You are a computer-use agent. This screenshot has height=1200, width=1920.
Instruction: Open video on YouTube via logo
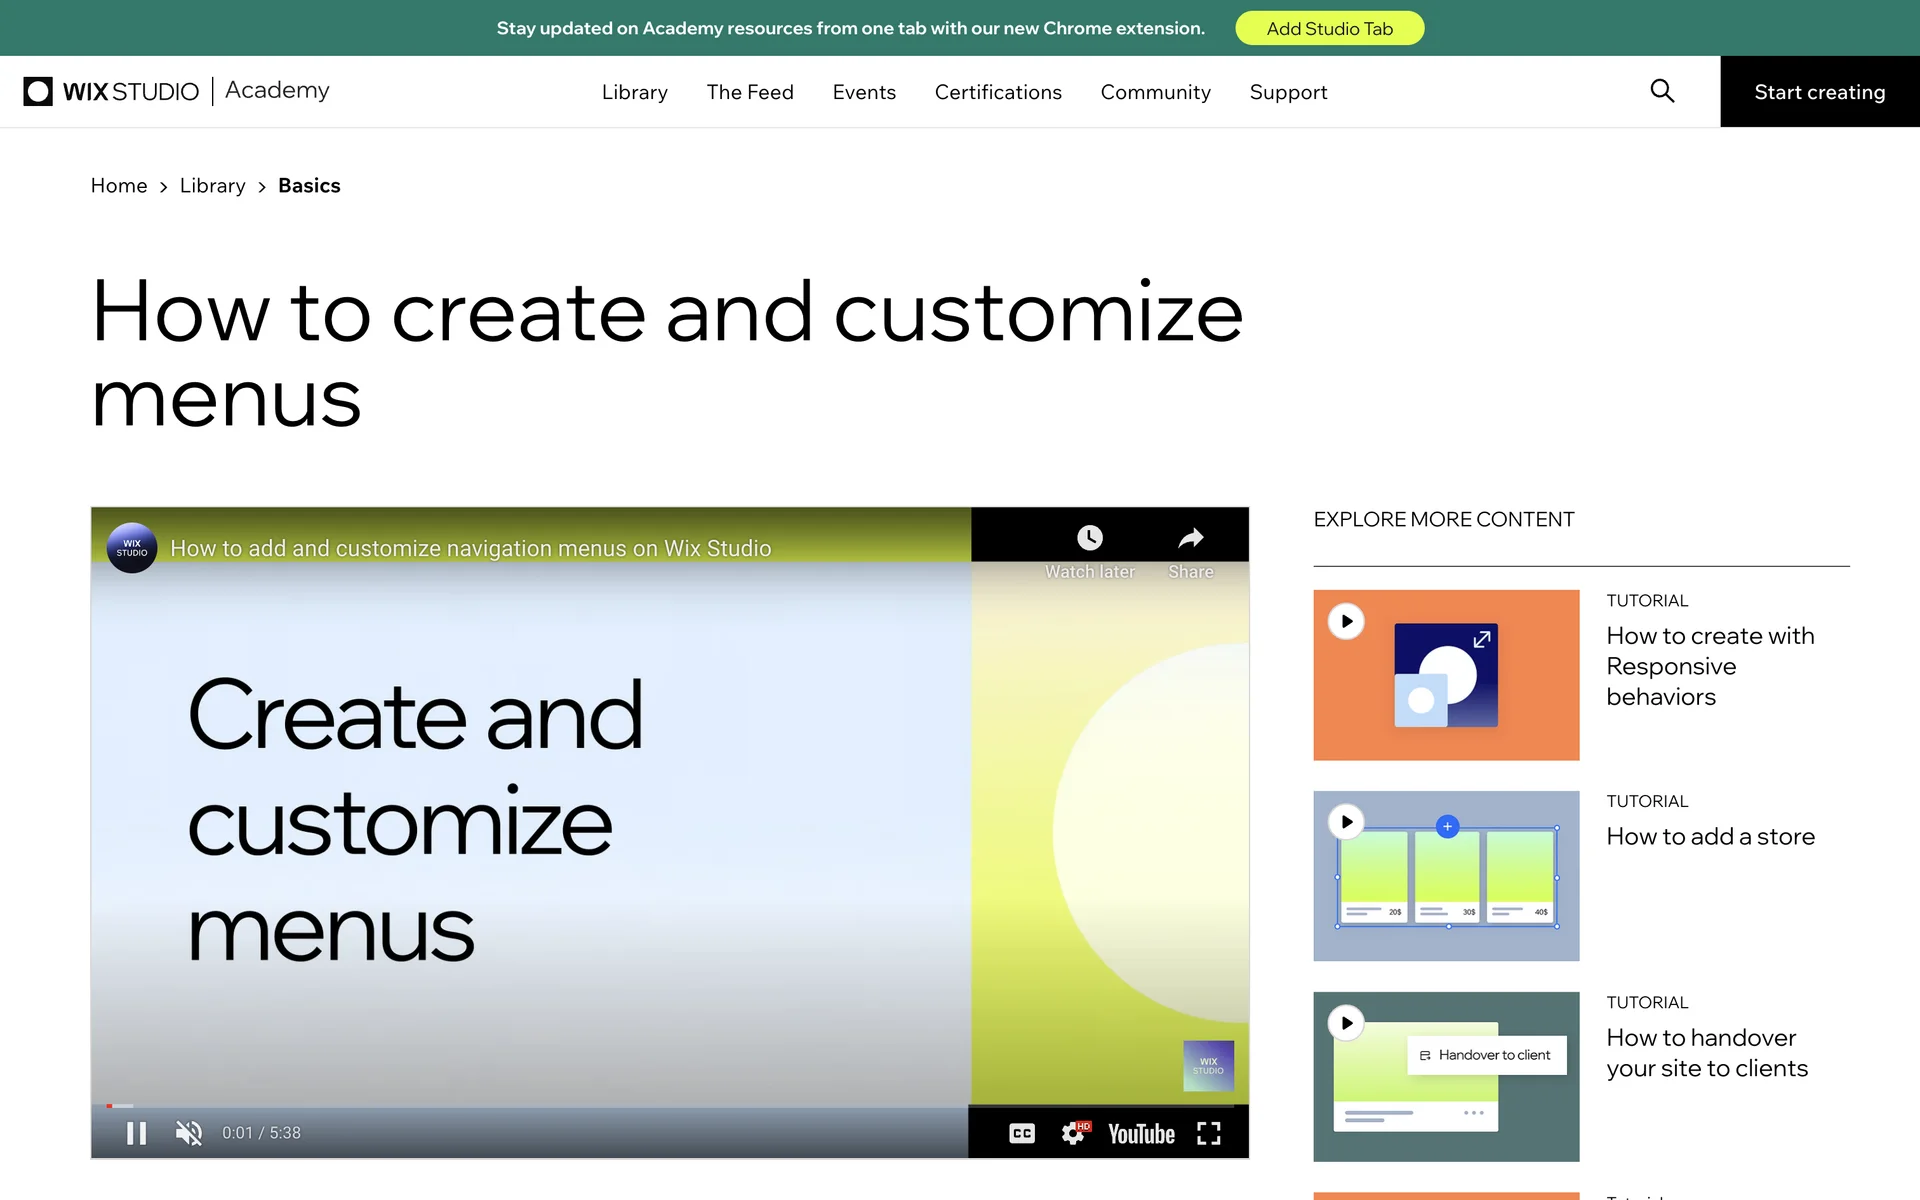[x=1141, y=1134]
